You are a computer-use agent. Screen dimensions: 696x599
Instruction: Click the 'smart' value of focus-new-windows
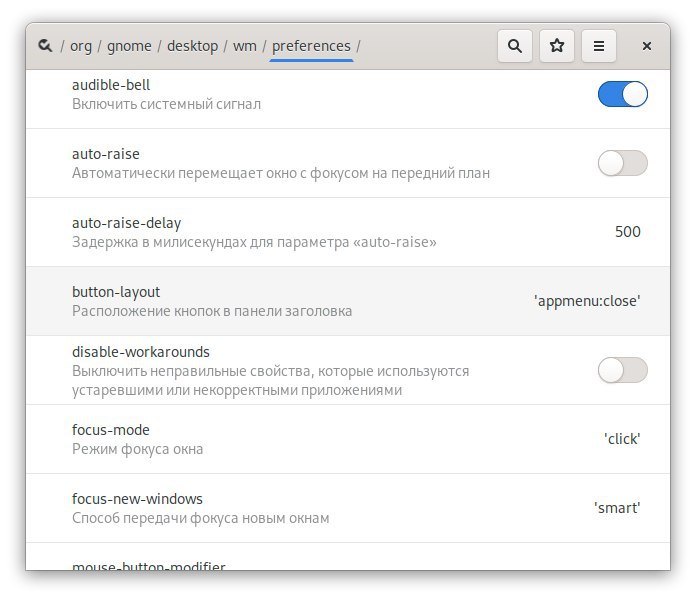(x=617, y=508)
